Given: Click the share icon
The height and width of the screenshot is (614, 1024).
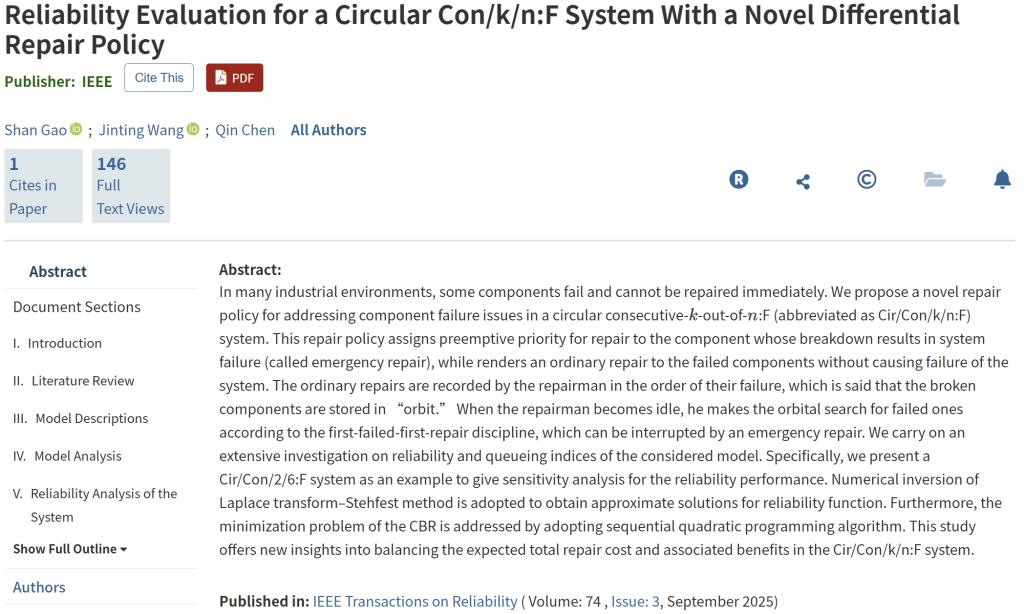Looking at the screenshot, I should [x=803, y=181].
